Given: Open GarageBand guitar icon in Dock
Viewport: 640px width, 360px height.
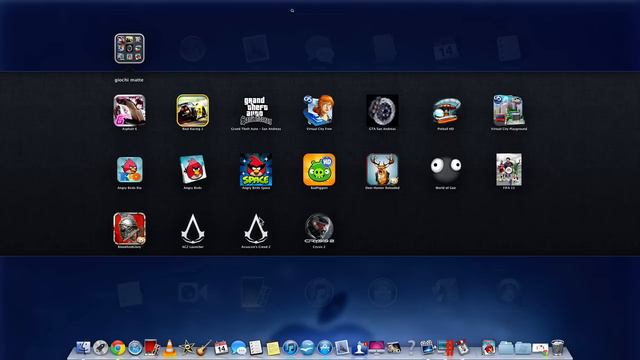Looking at the screenshot, I should [x=204, y=348].
